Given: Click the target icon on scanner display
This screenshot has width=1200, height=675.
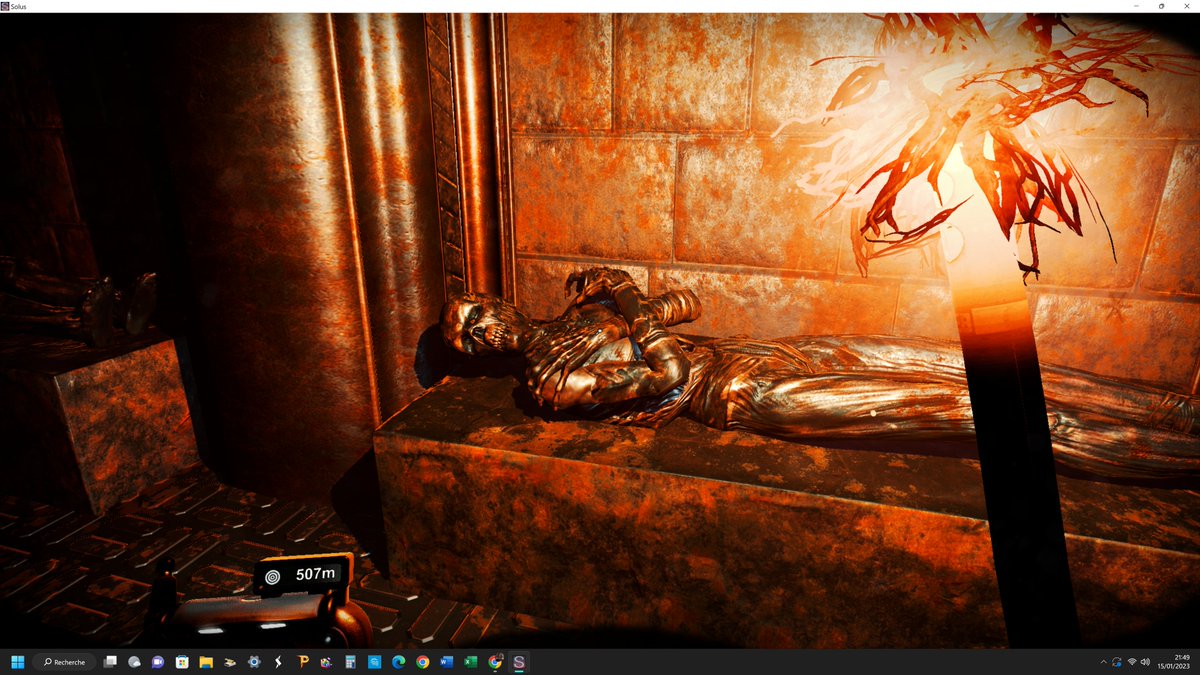Looking at the screenshot, I should click(273, 577).
